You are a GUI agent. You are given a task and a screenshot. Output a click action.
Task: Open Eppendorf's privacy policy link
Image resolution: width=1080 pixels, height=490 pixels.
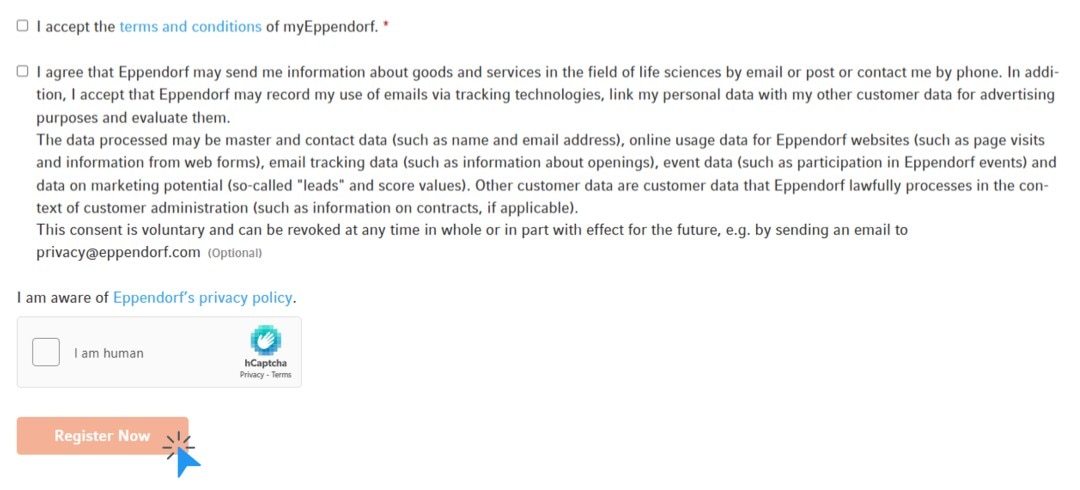[x=203, y=297]
